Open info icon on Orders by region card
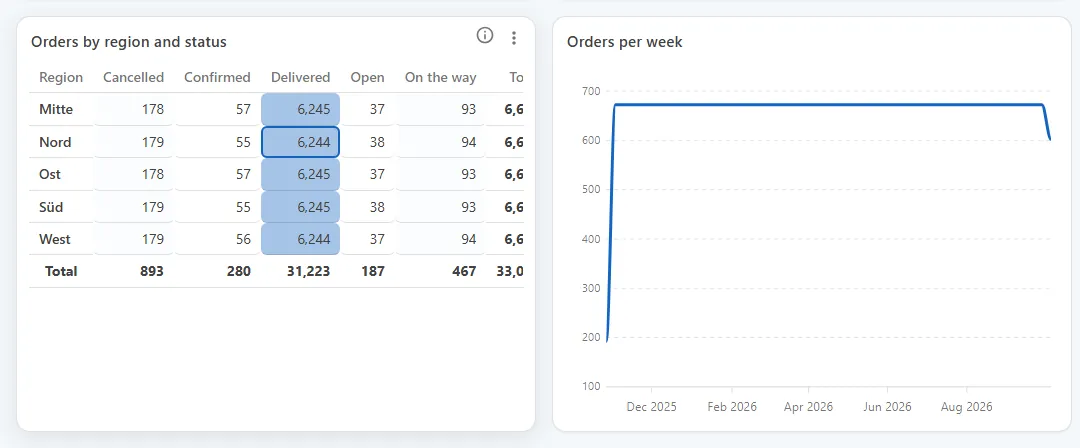 click(x=485, y=35)
